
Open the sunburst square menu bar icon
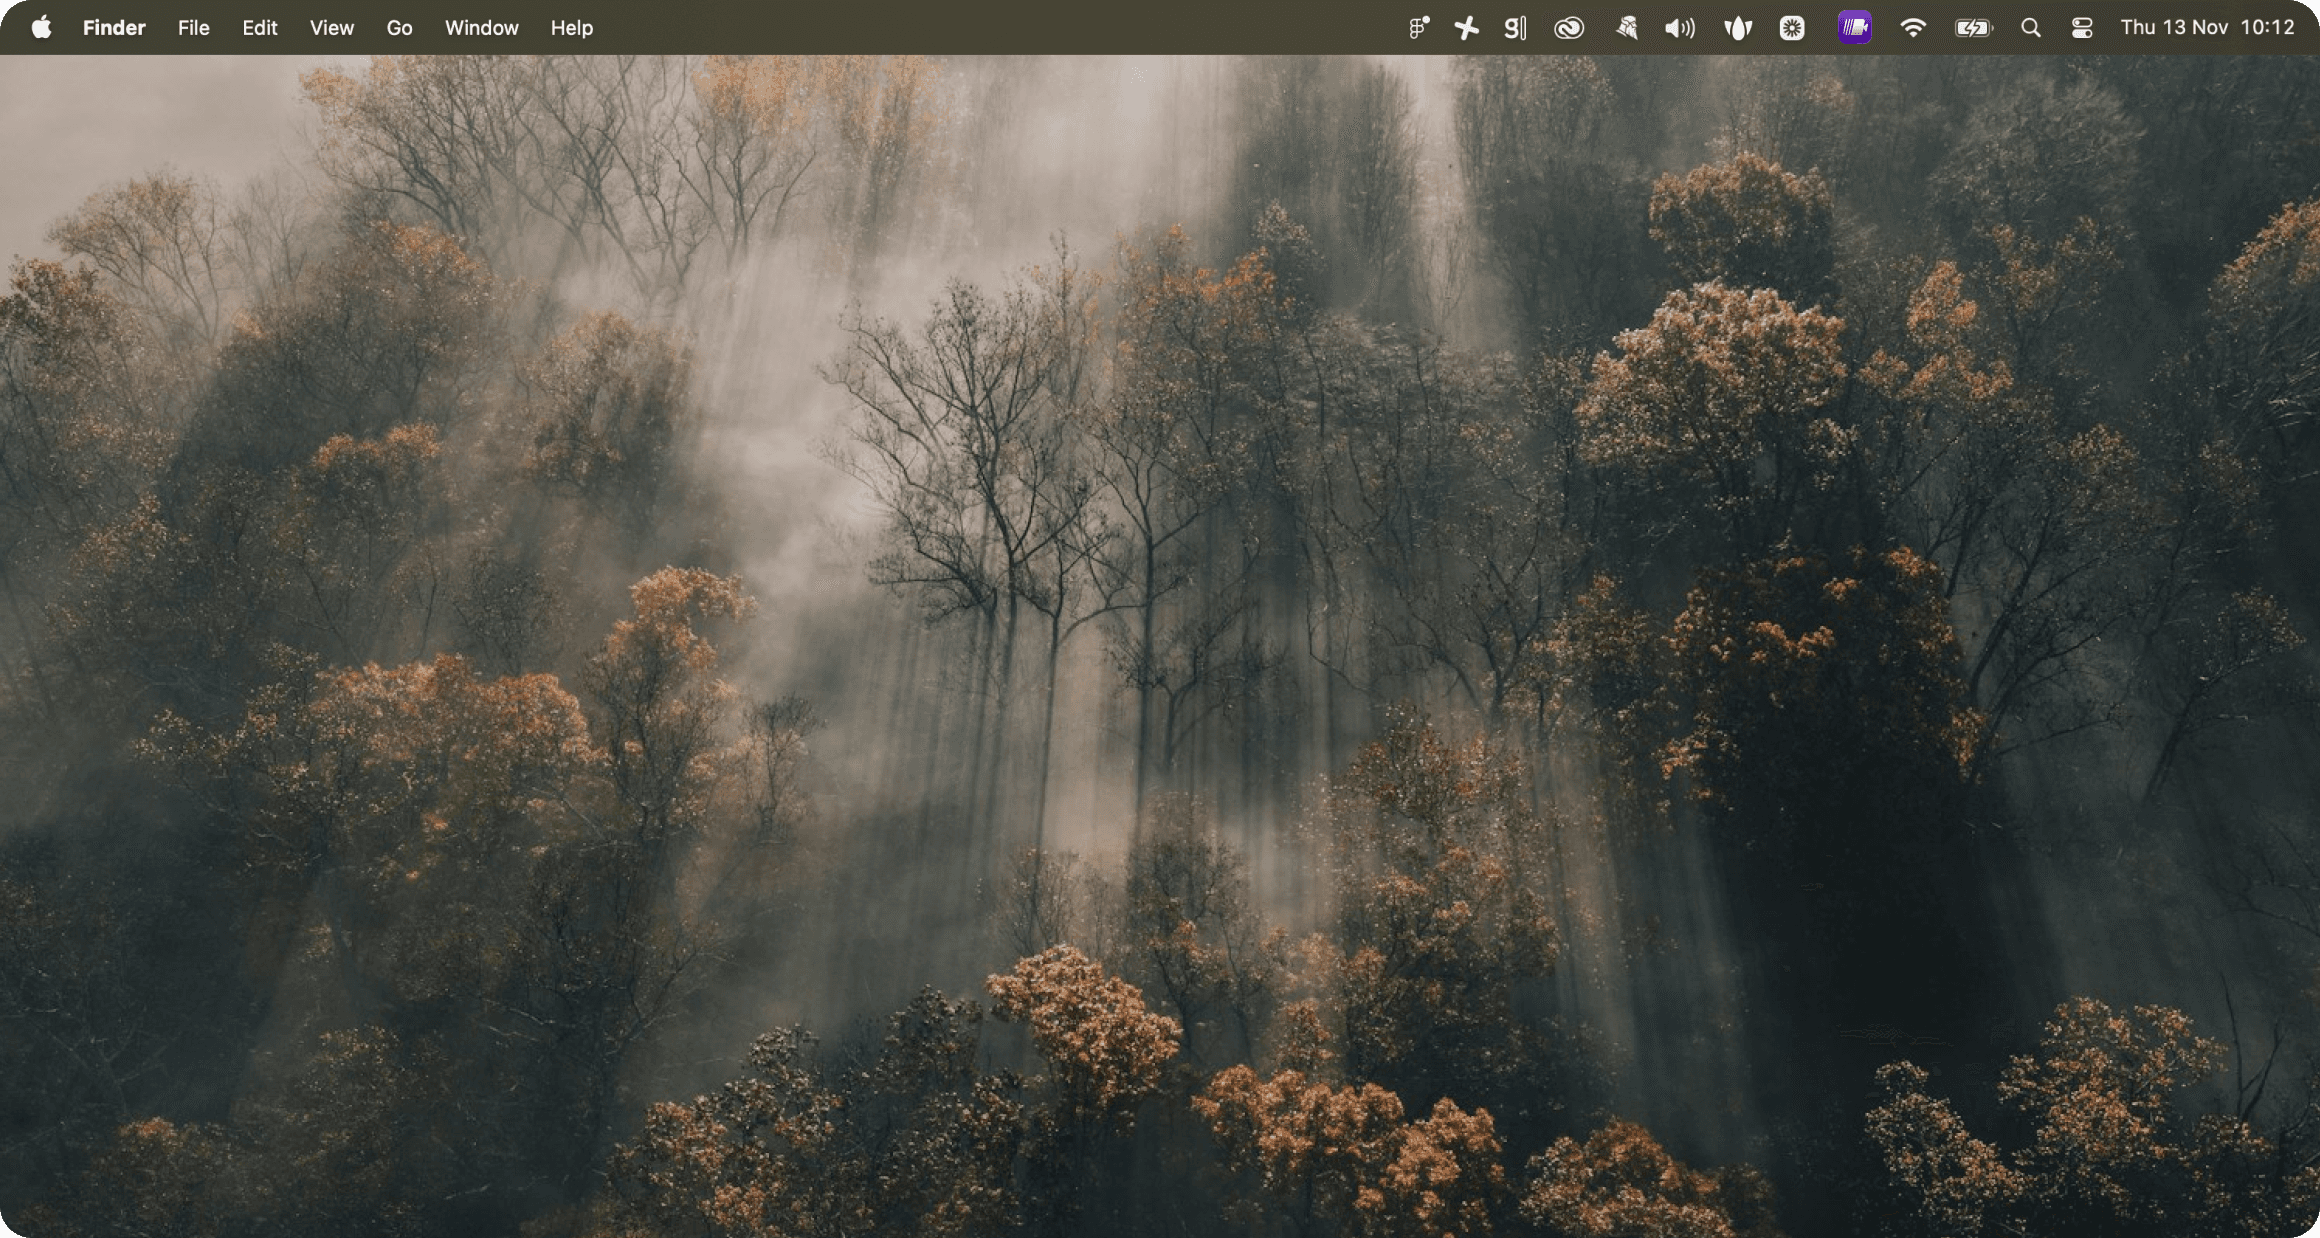[x=1792, y=28]
